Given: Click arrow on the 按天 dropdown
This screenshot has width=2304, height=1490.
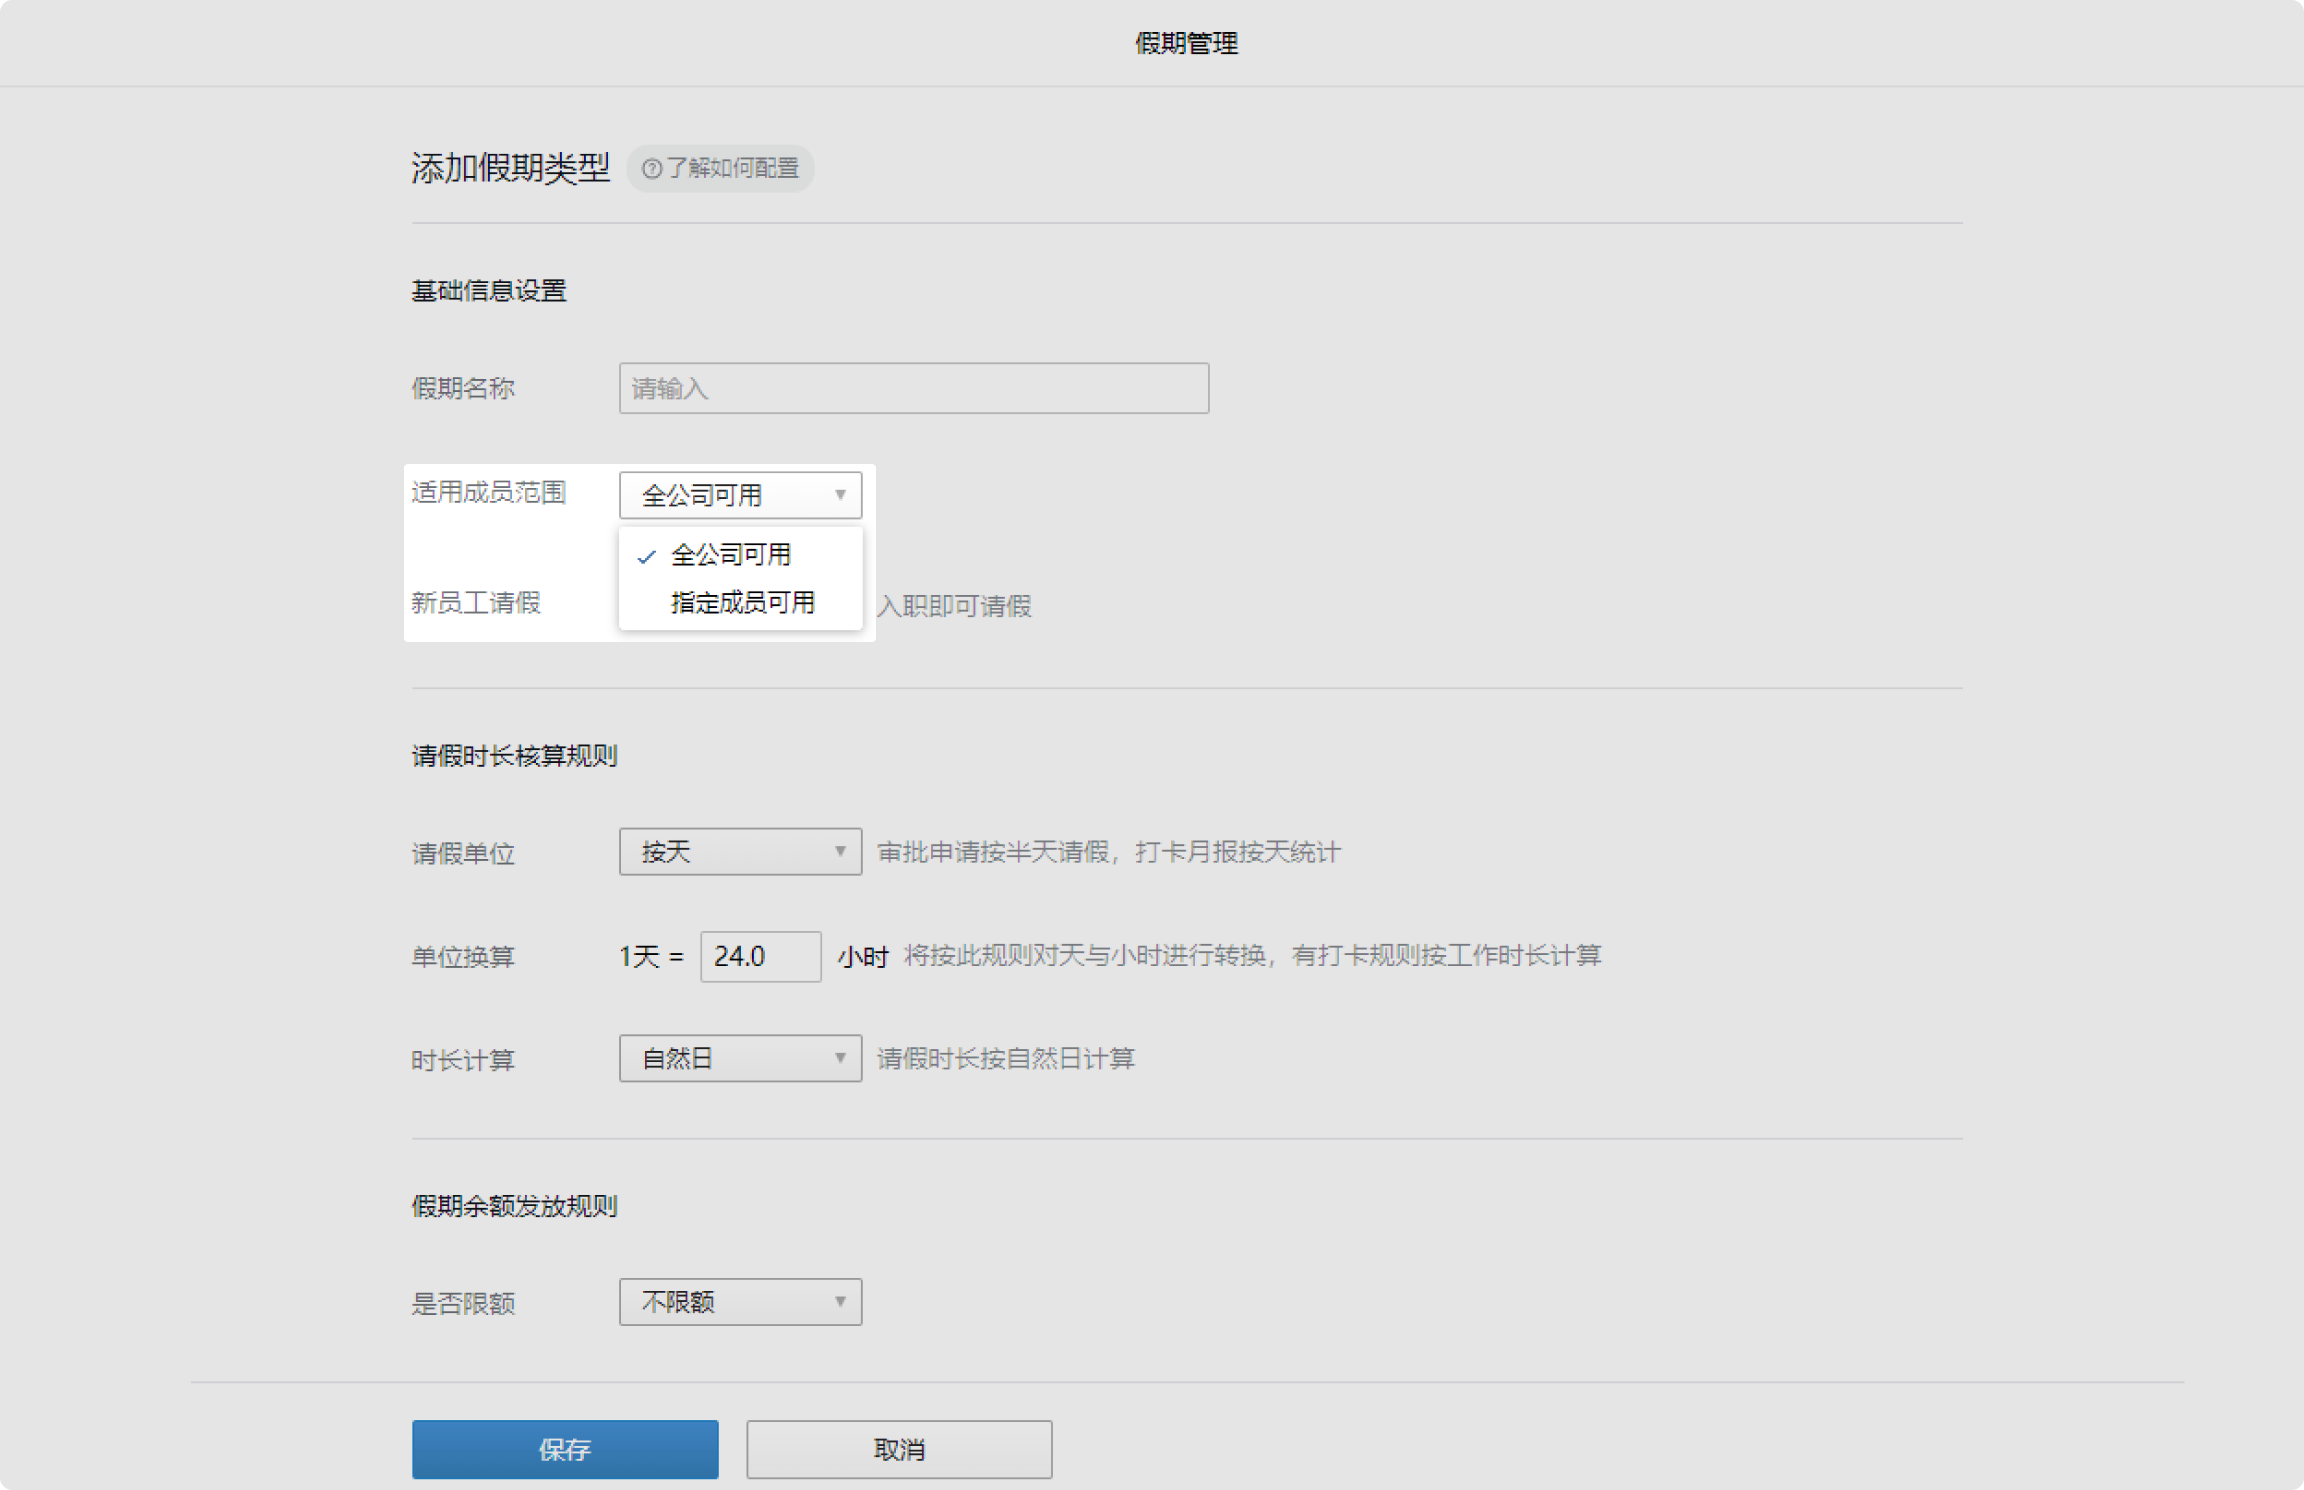Looking at the screenshot, I should click(840, 852).
